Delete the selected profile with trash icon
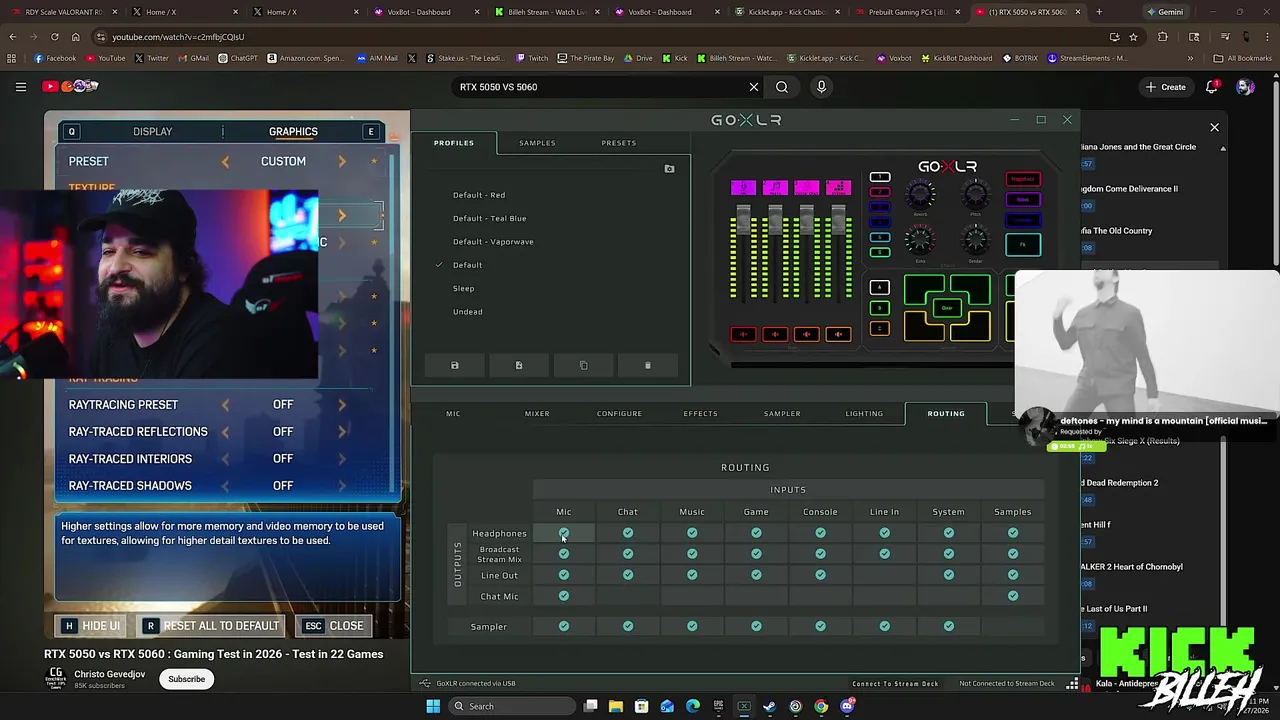This screenshot has width=1280, height=720. tap(647, 365)
